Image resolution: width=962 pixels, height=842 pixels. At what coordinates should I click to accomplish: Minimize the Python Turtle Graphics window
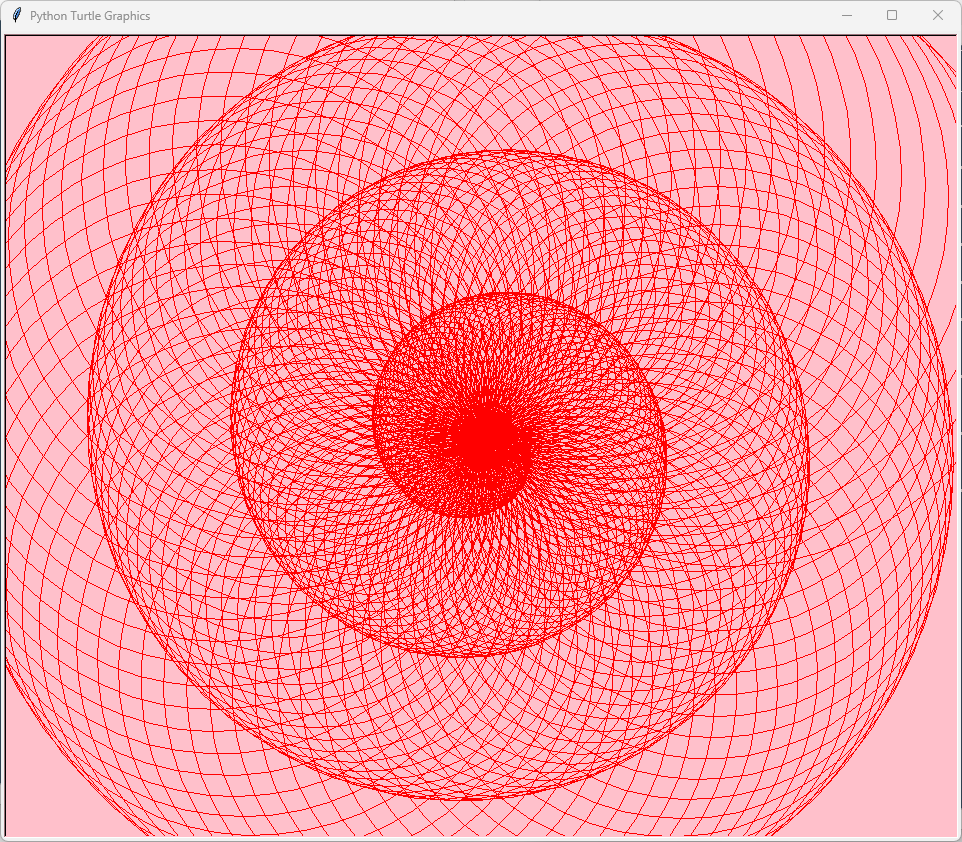846,16
